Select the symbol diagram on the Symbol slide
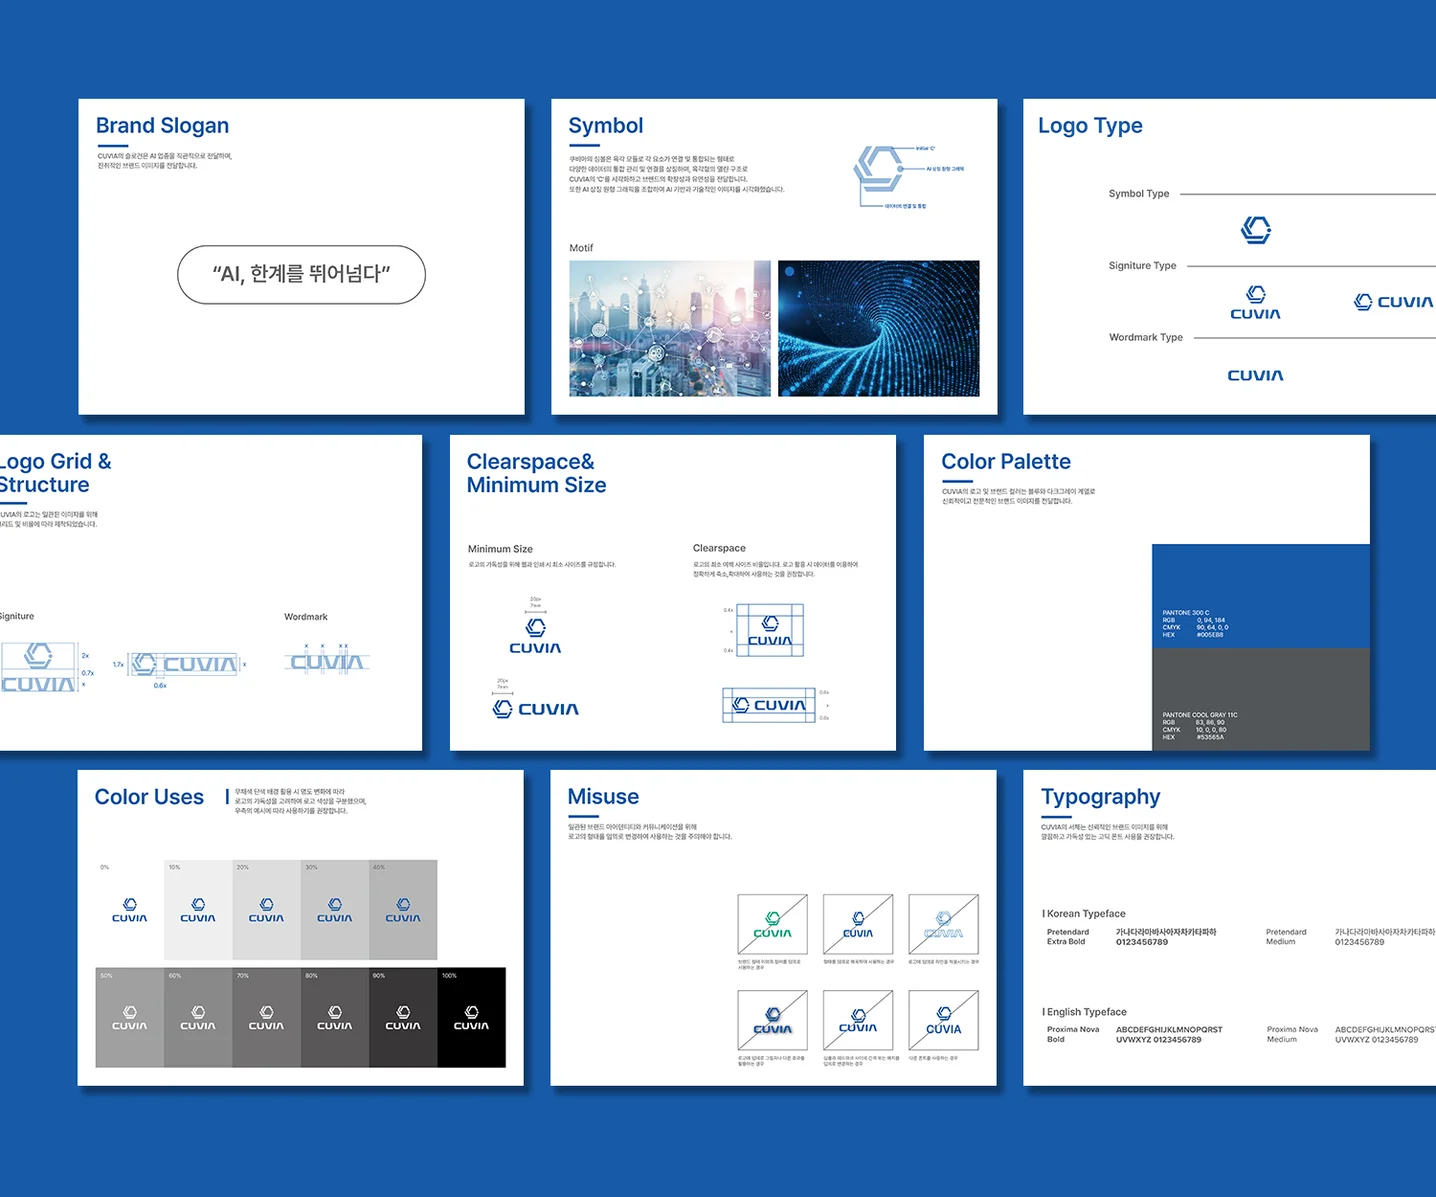The height and width of the screenshot is (1197, 1436). [908, 176]
